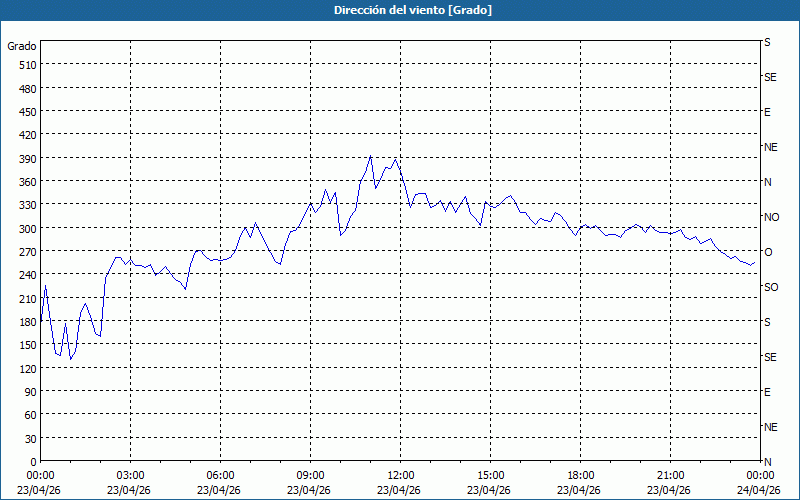Click the 270 degree tick label
This screenshot has width=800, height=500.
coord(25,252)
